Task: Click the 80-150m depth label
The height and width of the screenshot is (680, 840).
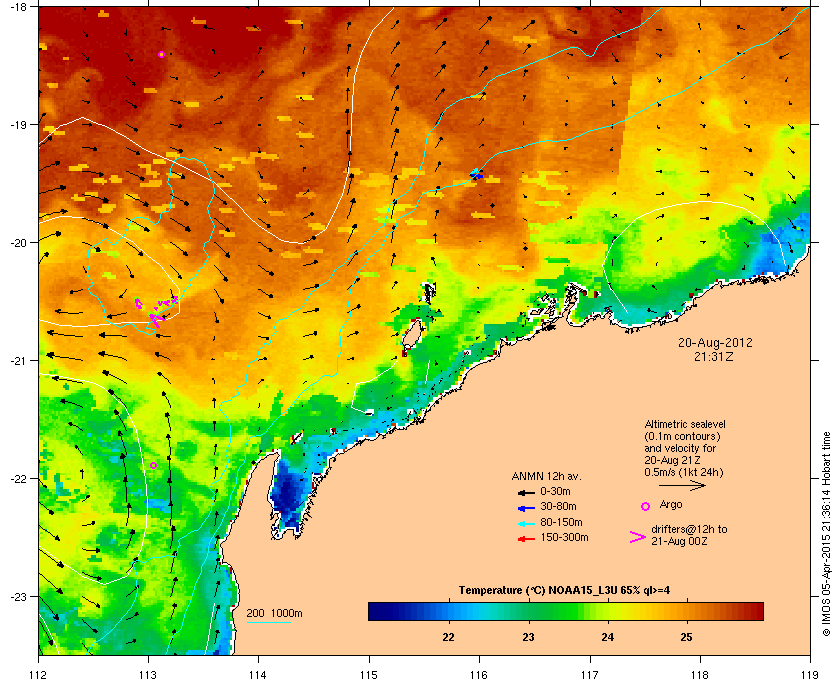Action: [x=561, y=522]
